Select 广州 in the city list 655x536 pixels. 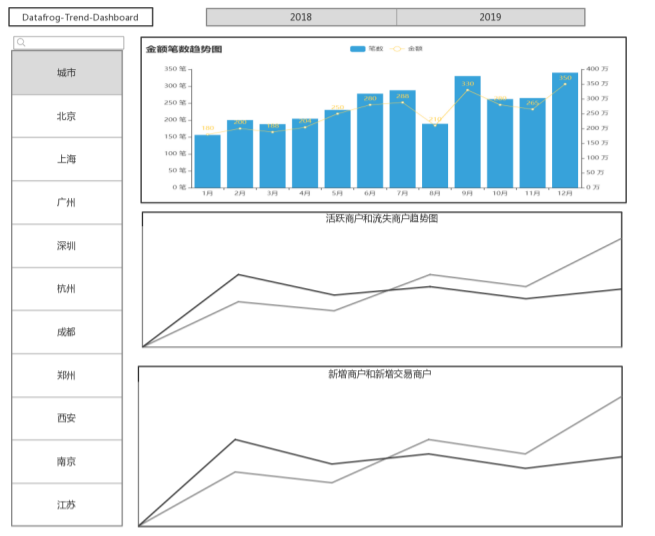coord(67,203)
